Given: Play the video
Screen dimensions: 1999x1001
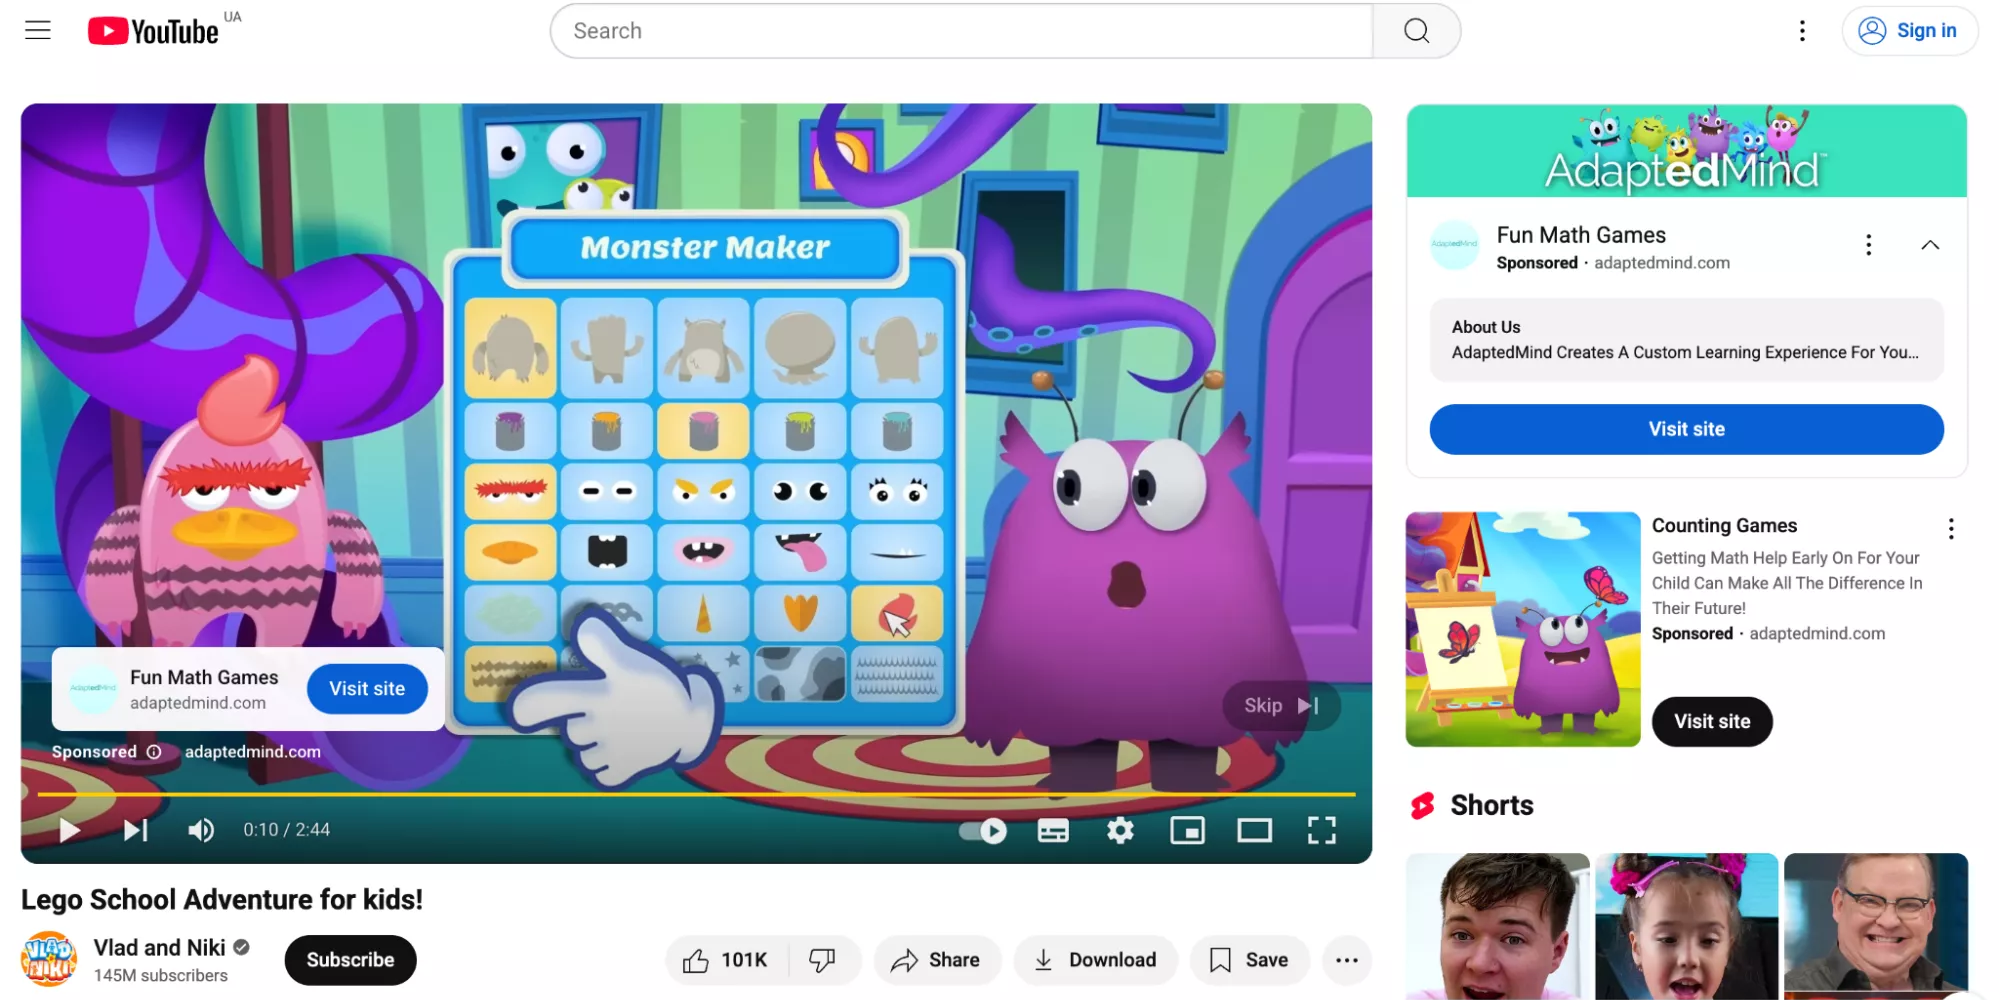Looking at the screenshot, I should coord(68,830).
